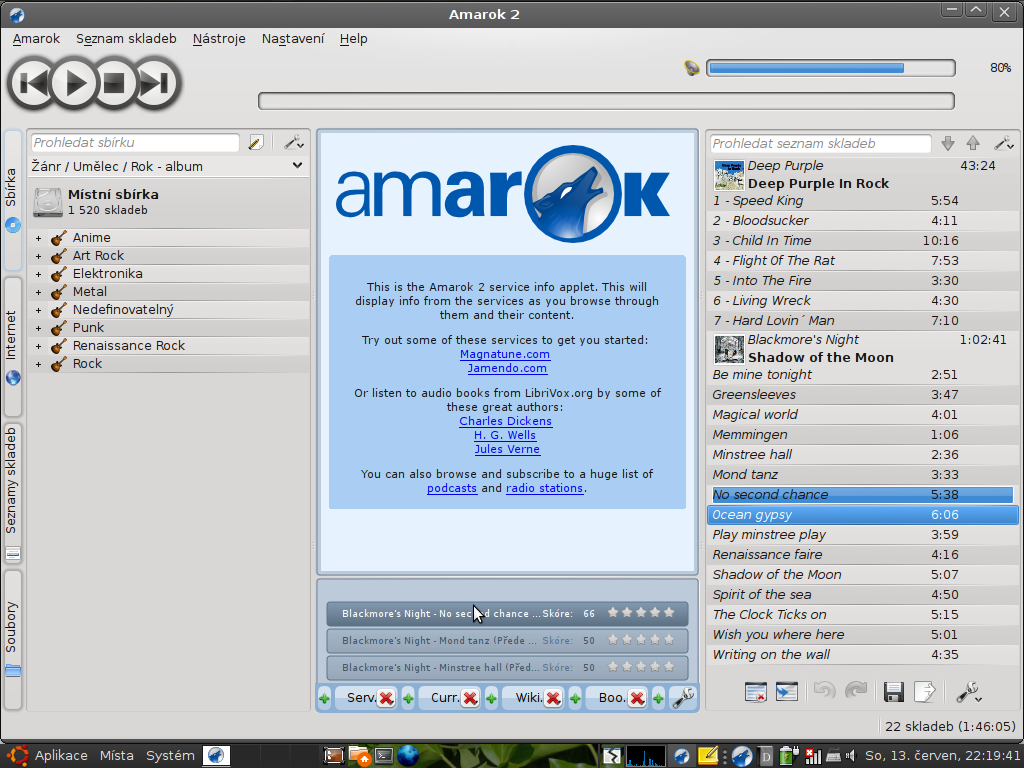The width and height of the screenshot is (1024, 768).
Task: Click in the Prohledat seznam skladeb search field
Action: [820, 144]
